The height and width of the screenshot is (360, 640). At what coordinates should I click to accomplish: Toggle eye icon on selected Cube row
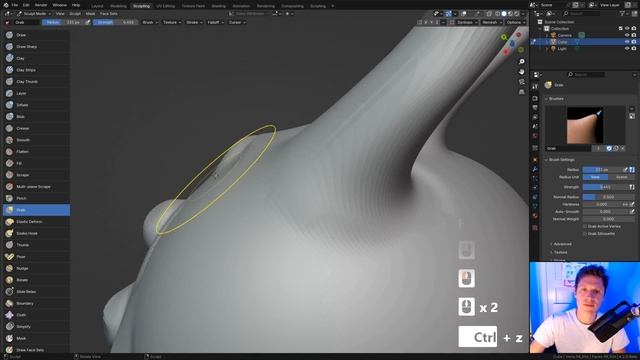[627, 42]
